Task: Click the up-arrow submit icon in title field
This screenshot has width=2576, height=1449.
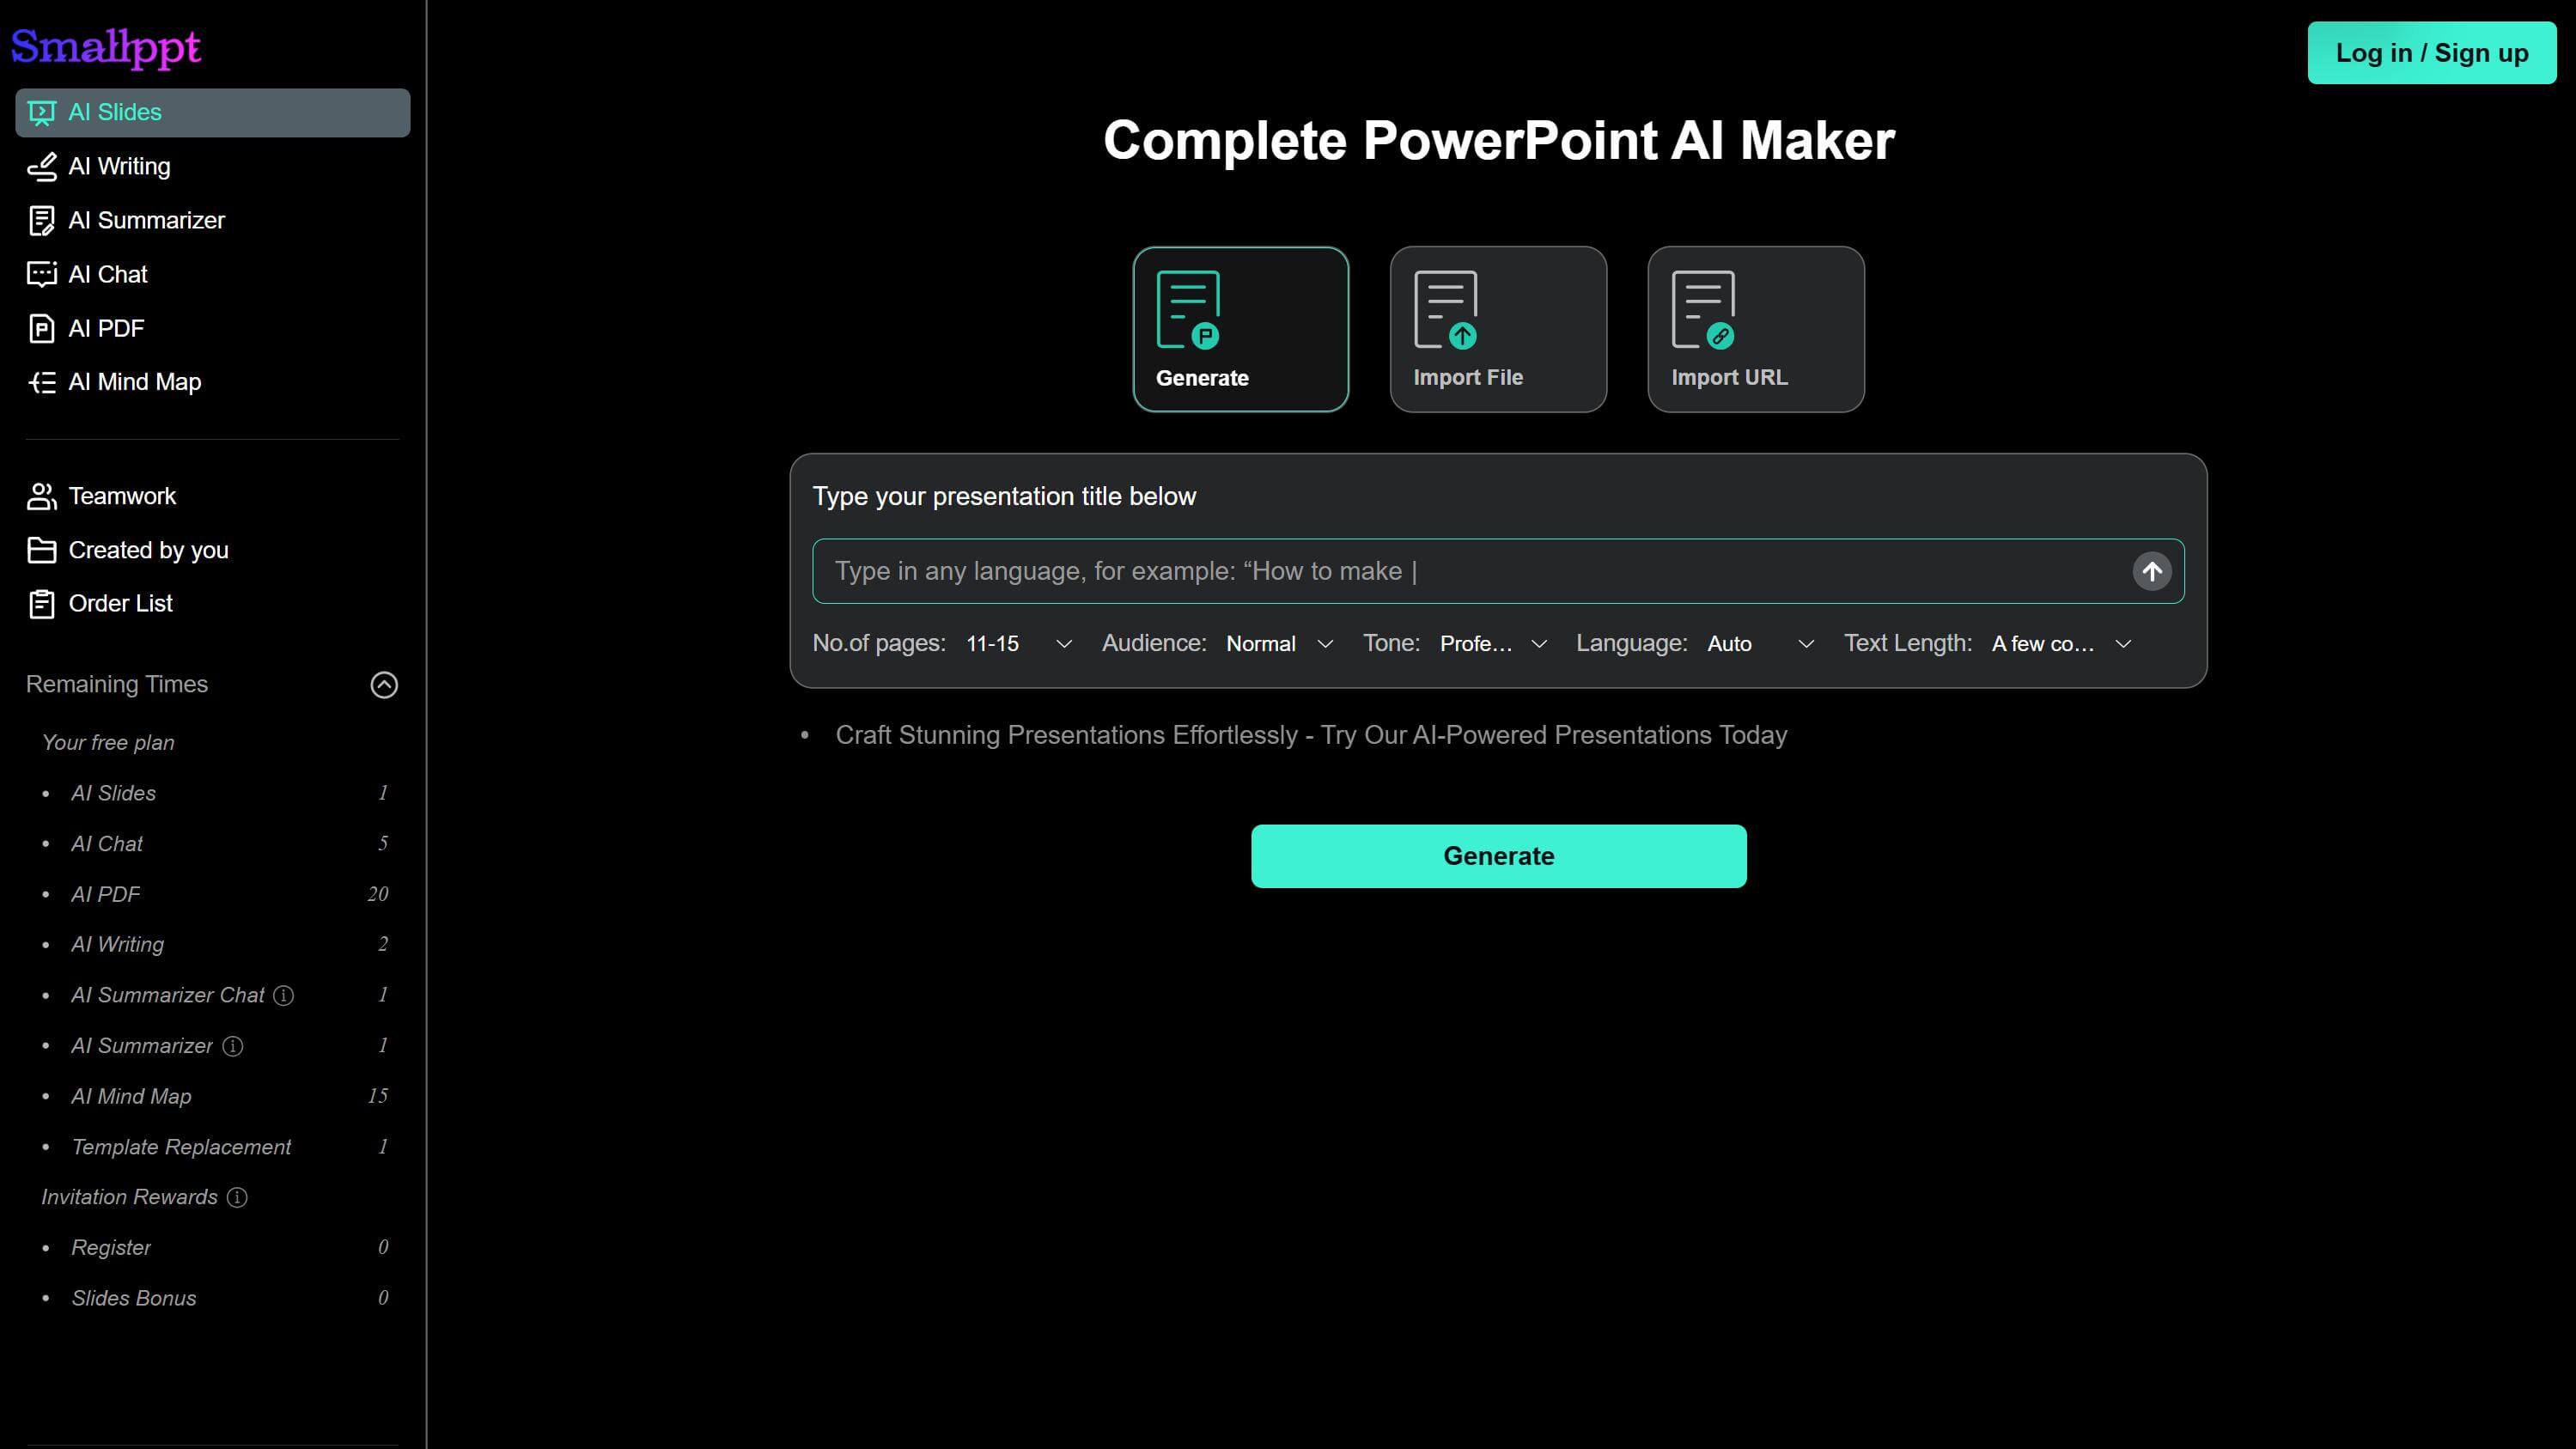Action: (2152, 572)
